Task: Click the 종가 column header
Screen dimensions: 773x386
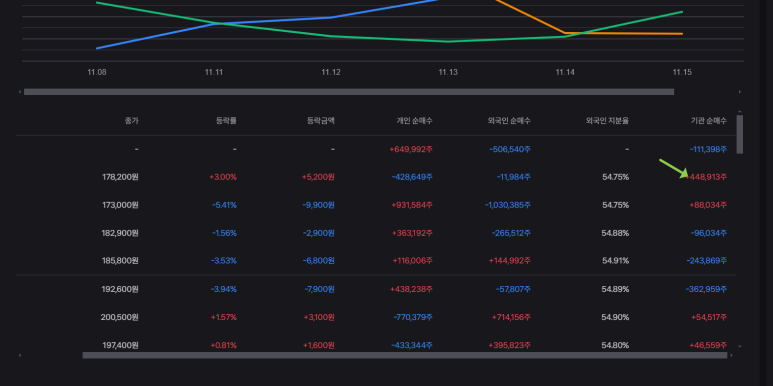Action: (x=132, y=120)
